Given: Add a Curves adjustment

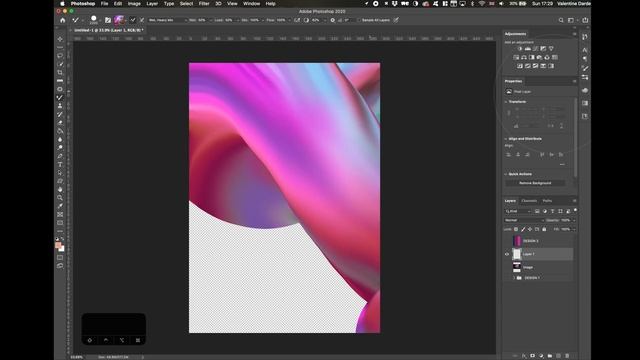Looking at the screenshot, I should pos(536,49).
